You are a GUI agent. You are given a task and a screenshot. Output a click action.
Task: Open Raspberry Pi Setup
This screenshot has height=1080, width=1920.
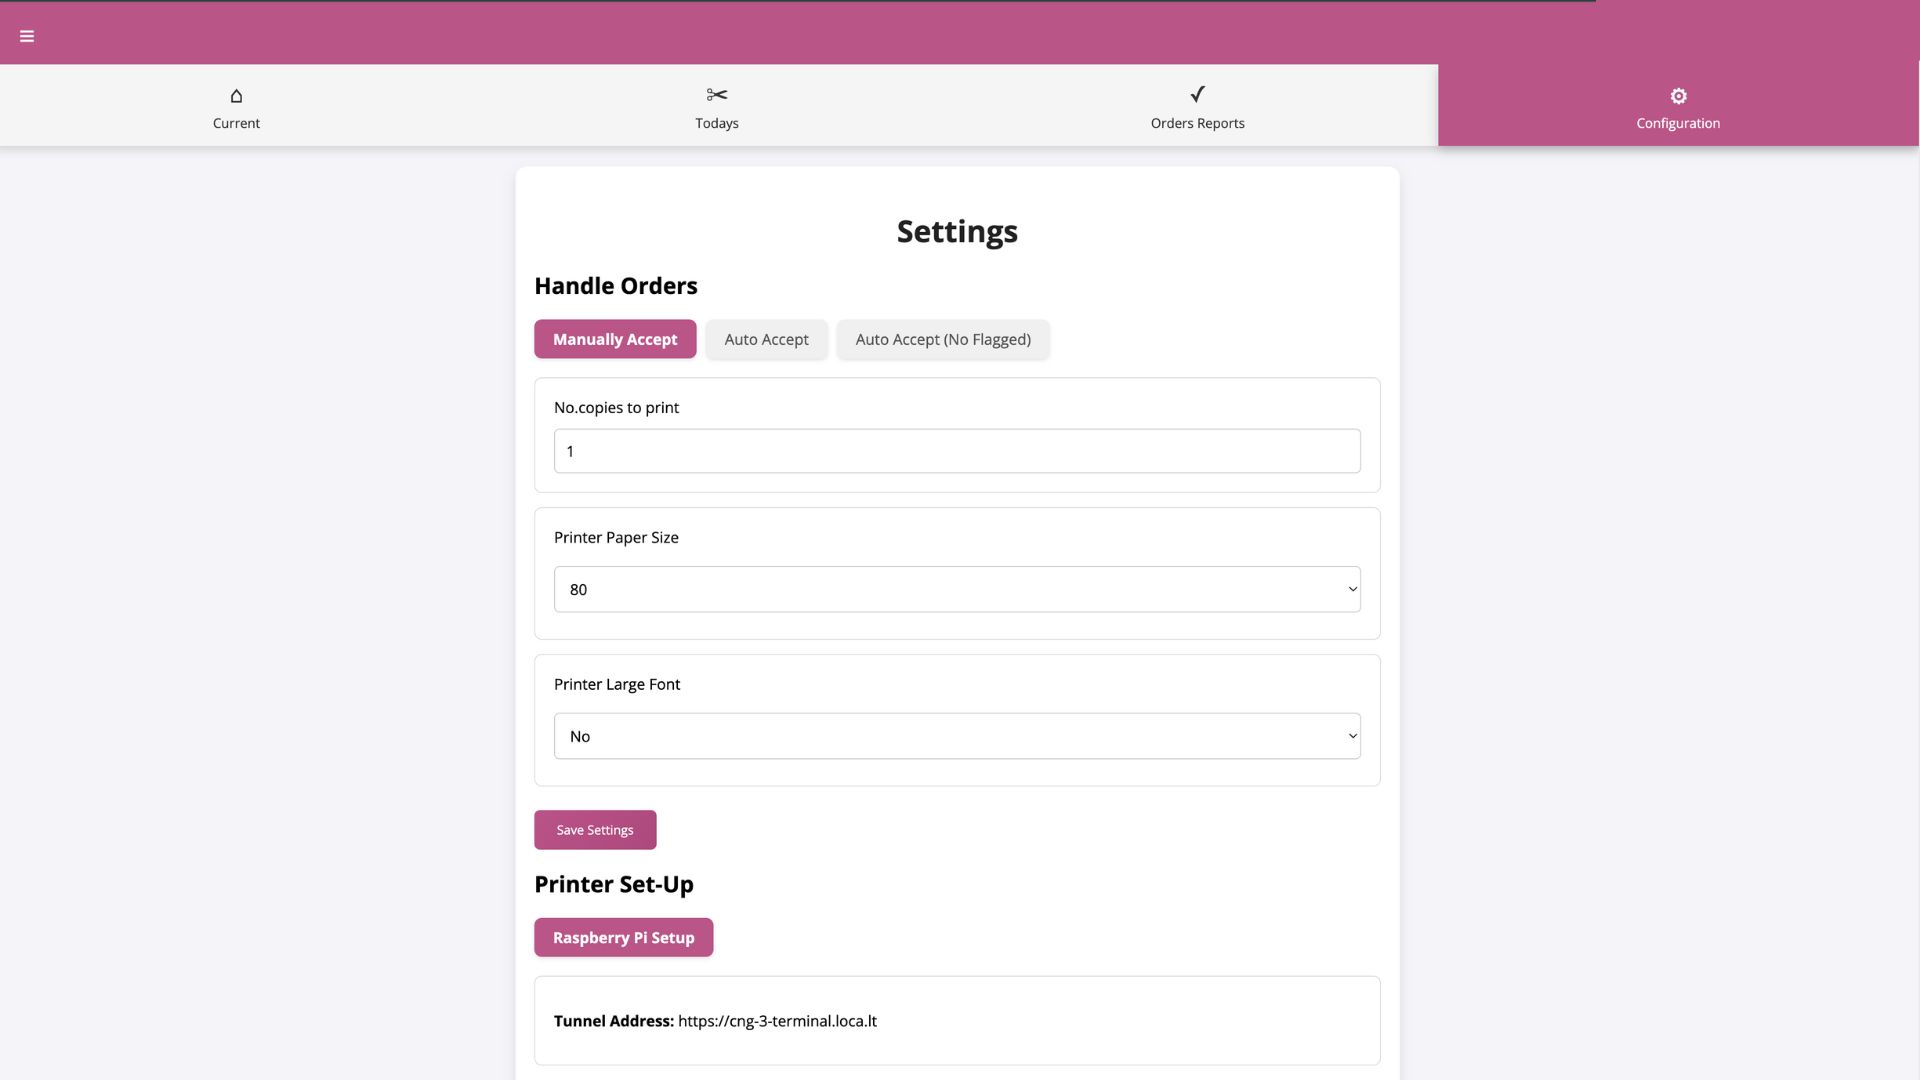[x=623, y=937]
